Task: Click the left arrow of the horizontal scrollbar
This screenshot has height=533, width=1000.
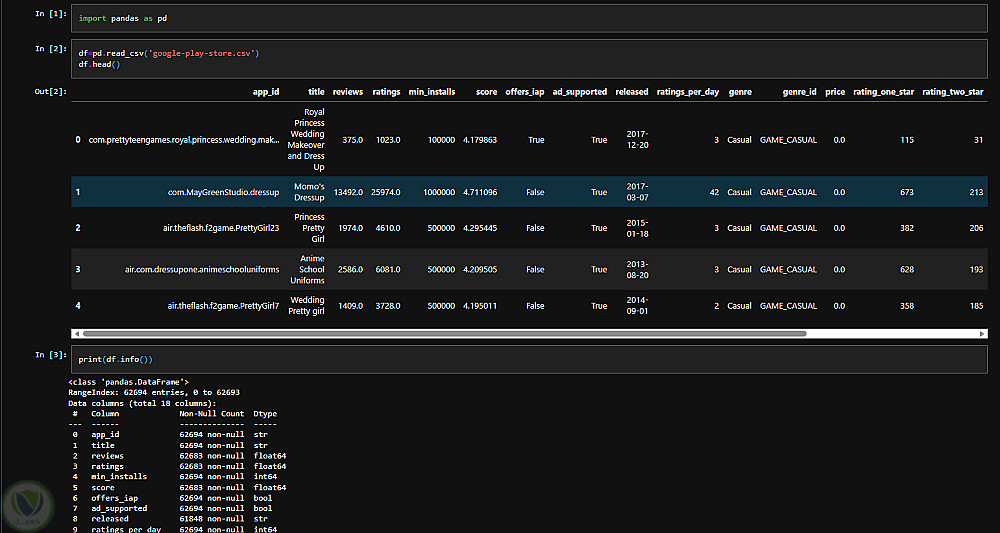Action: pyautogui.click(x=77, y=333)
